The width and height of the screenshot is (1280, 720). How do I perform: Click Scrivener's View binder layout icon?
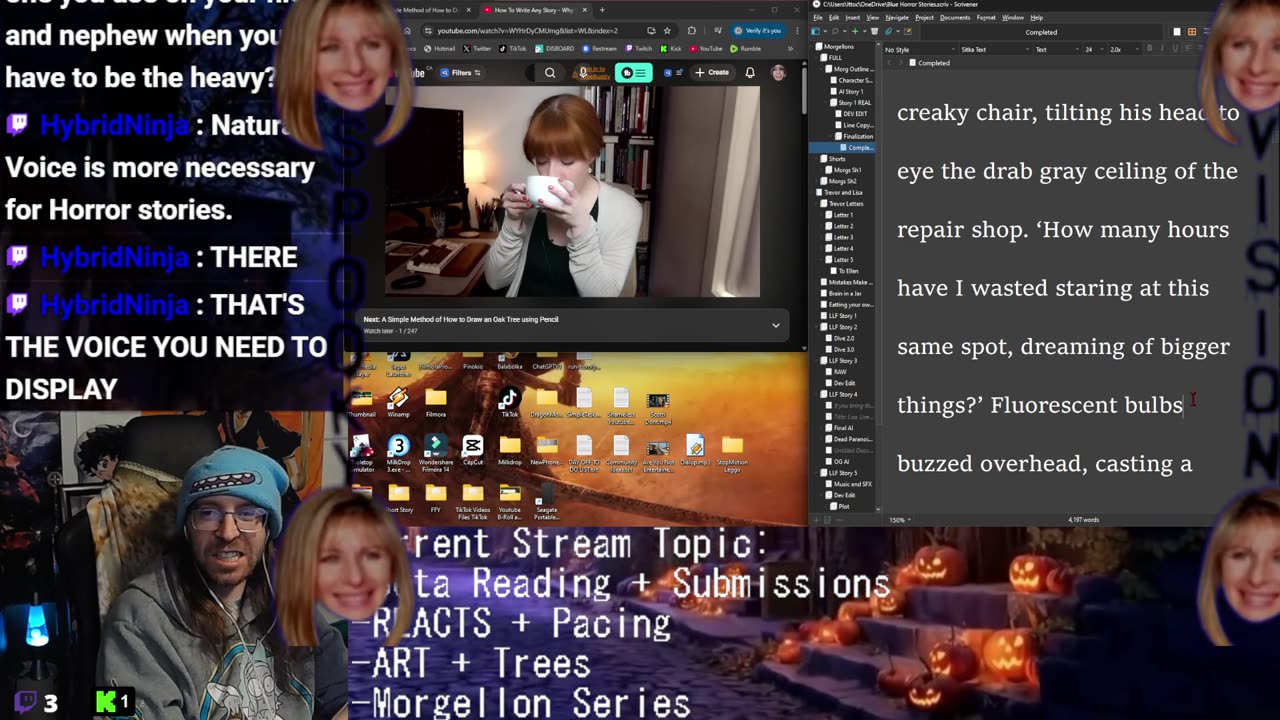pyautogui.click(x=816, y=31)
